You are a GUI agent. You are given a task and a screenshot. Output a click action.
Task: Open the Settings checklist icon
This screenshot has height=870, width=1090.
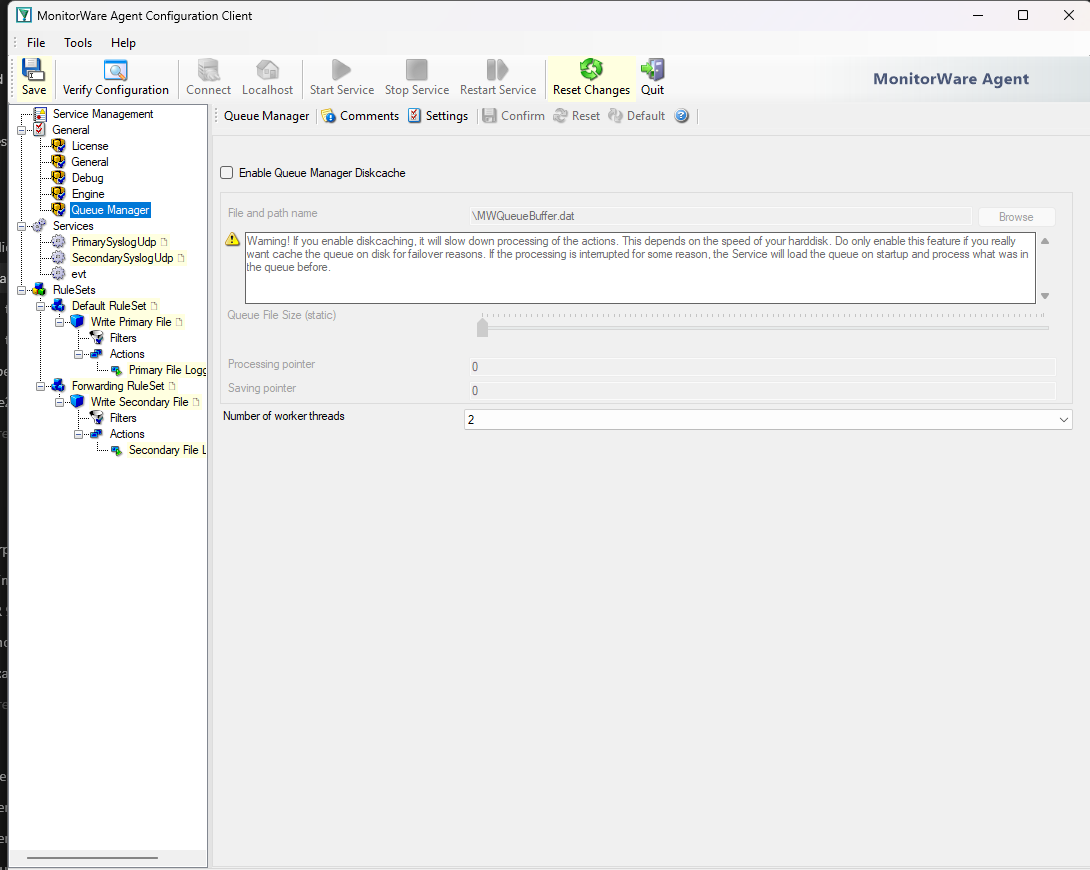pos(414,115)
